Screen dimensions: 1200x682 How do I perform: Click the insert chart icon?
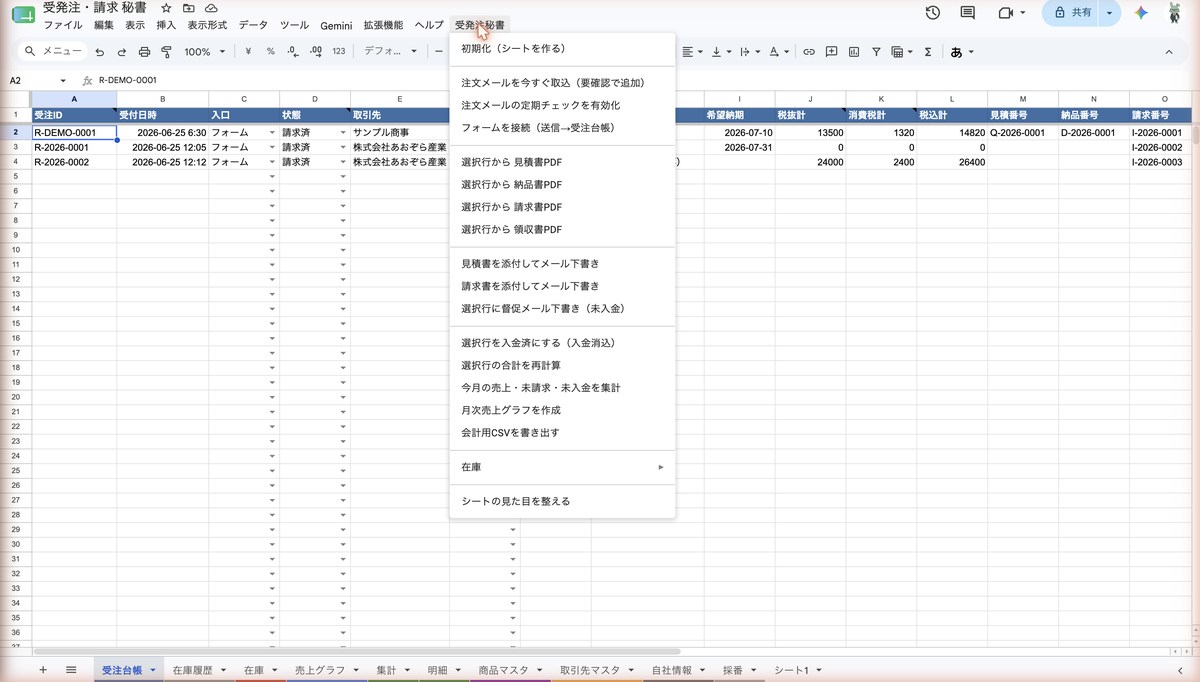tap(854, 51)
